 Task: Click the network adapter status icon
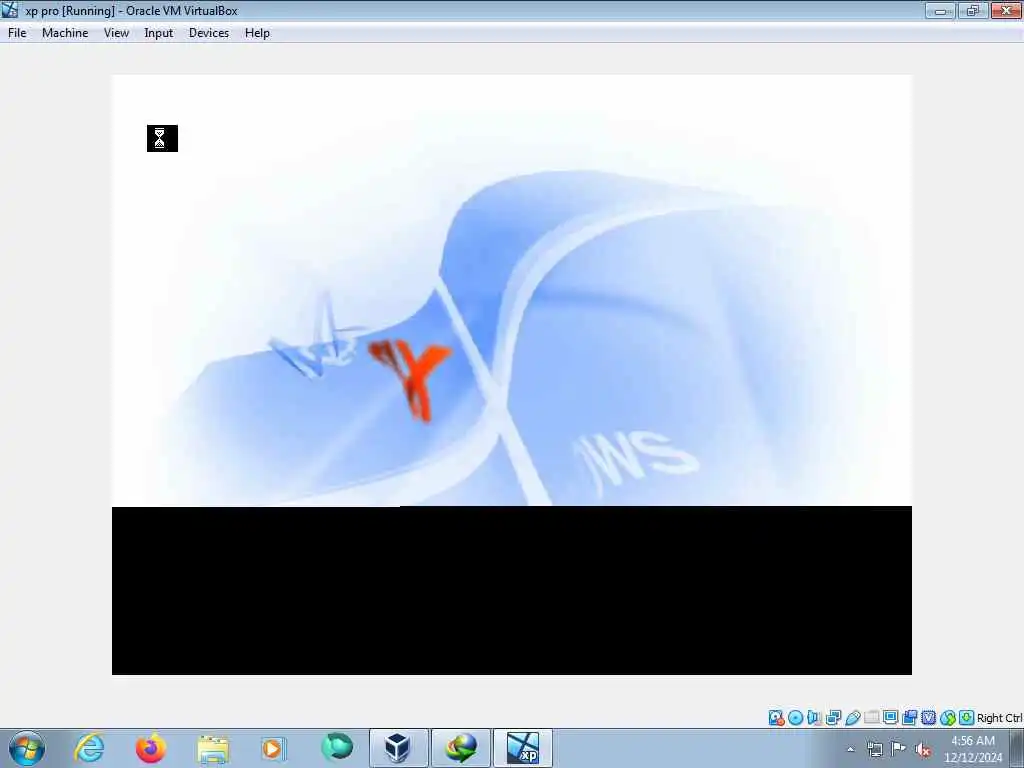(833, 718)
